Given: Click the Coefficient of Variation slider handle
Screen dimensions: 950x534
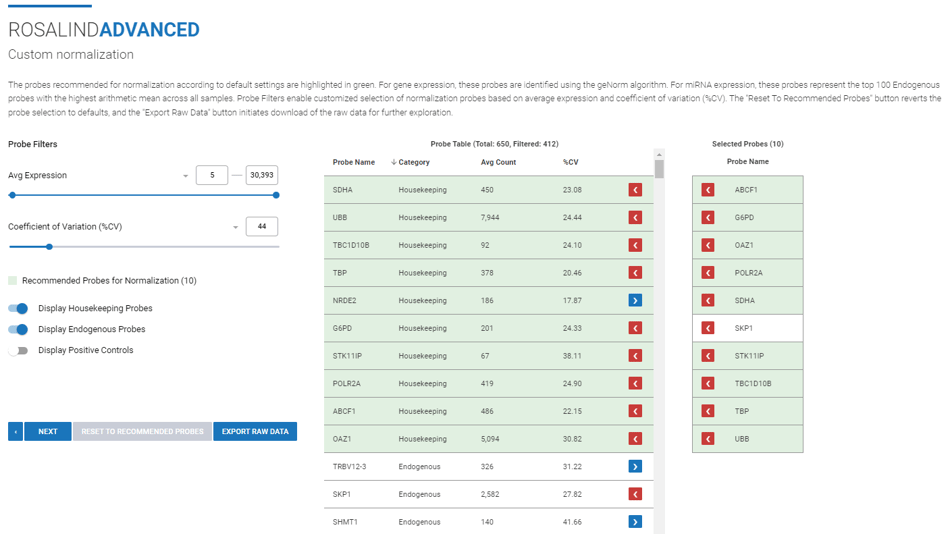Looking at the screenshot, I should pos(50,247).
